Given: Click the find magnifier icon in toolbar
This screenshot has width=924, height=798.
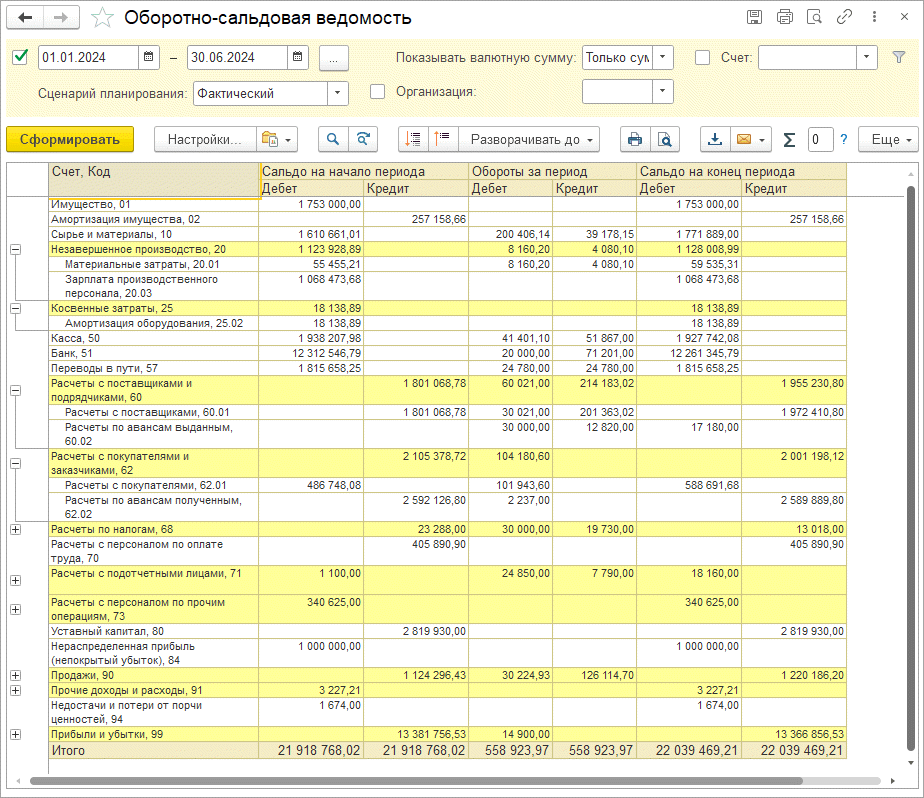Looking at the screenshot, I should (x=333, y=140).
